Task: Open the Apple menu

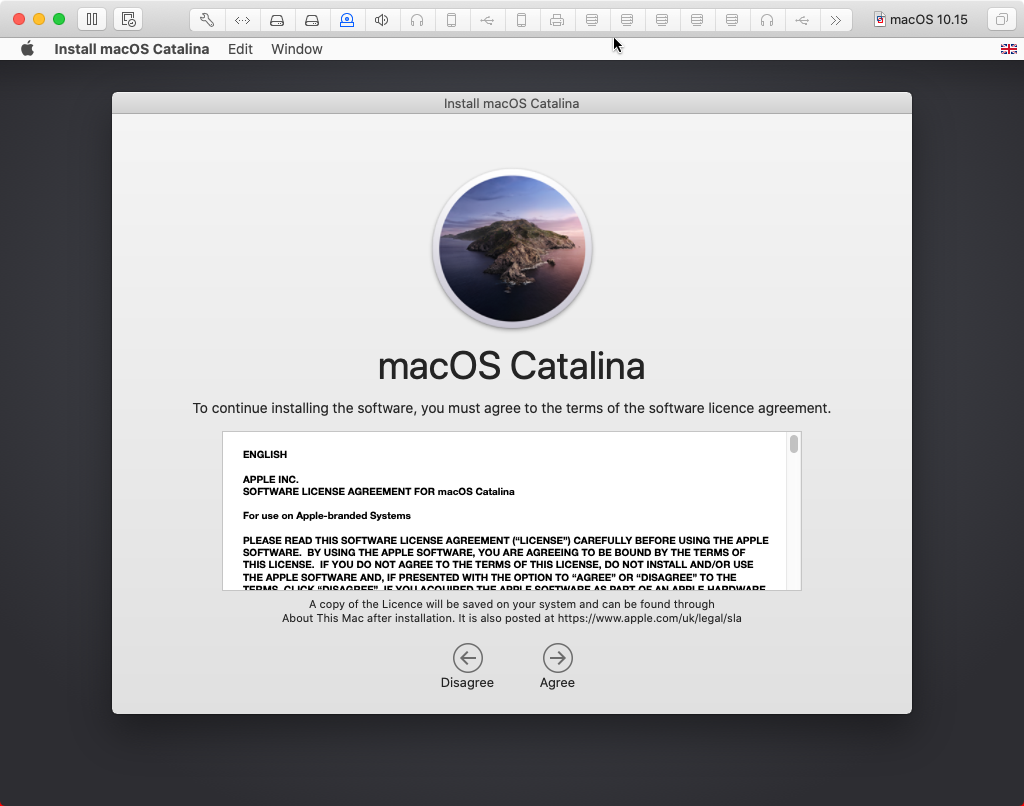Action: click(x=27, y=48)
